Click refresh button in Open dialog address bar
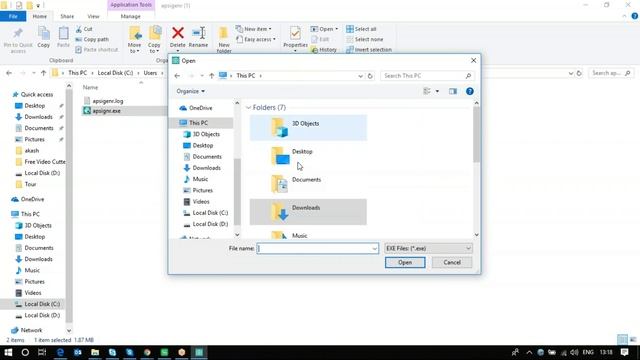 [370, 76]
